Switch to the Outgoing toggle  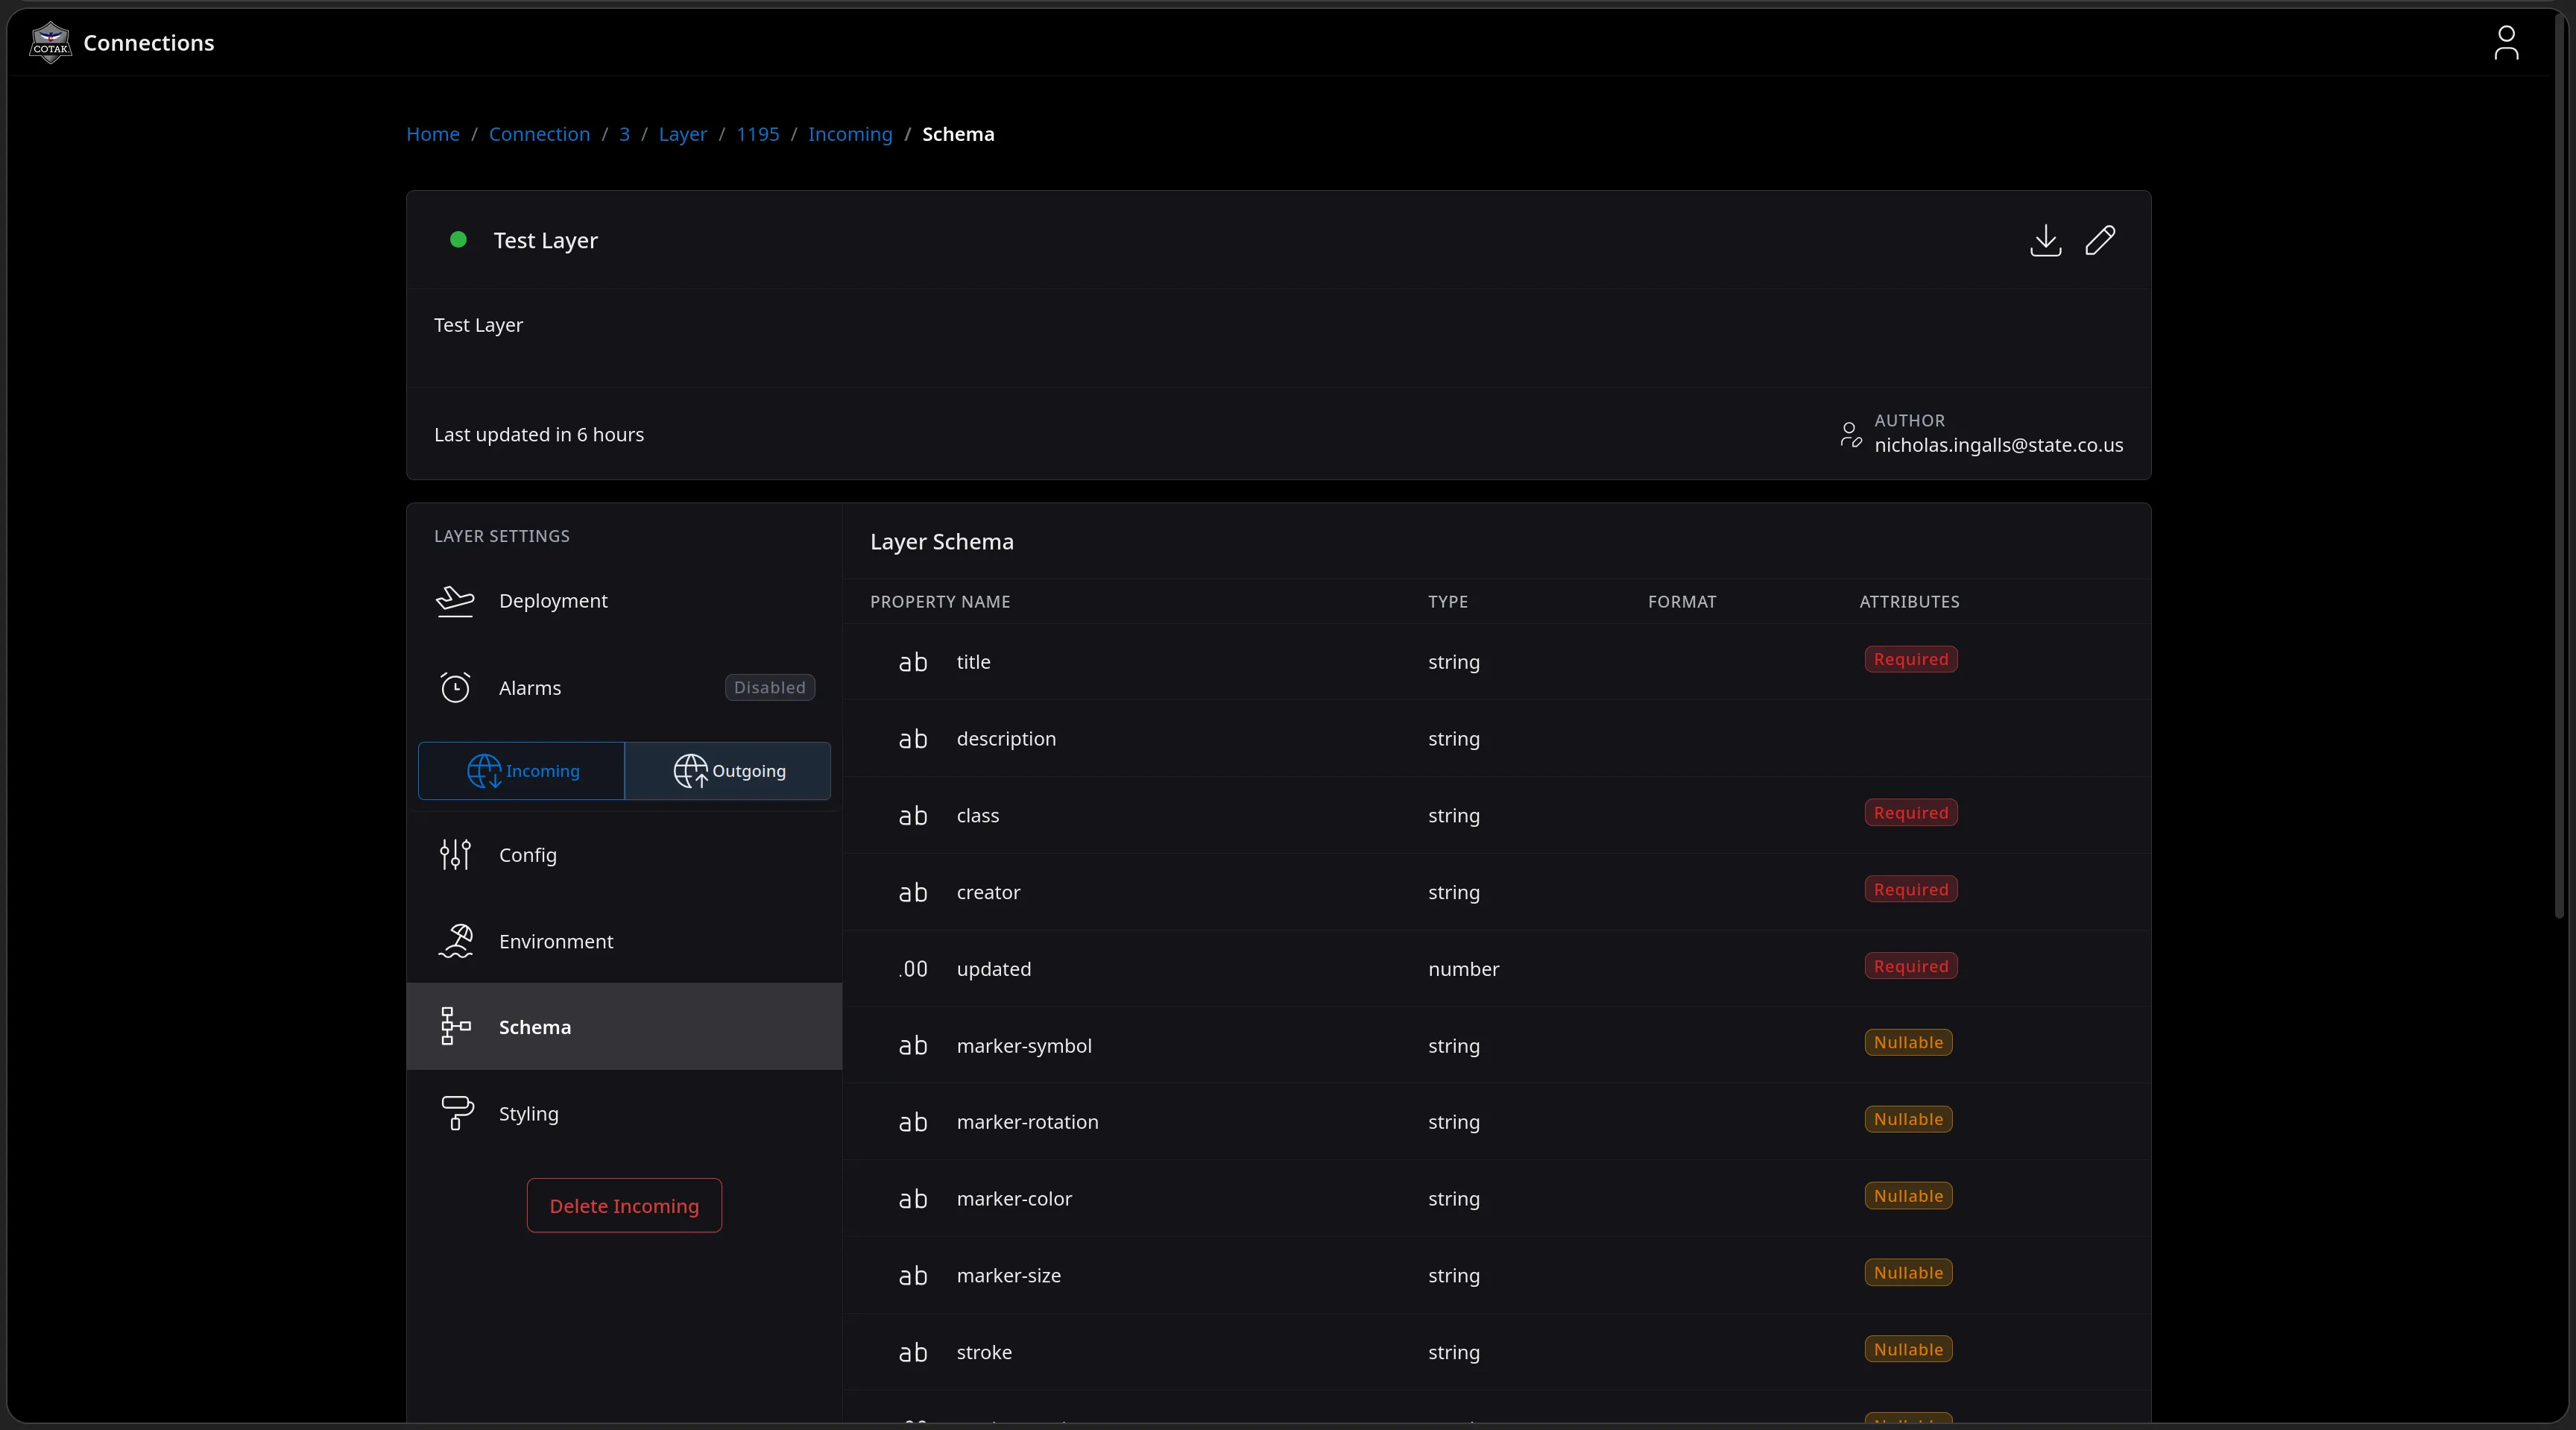pos(728,771)
